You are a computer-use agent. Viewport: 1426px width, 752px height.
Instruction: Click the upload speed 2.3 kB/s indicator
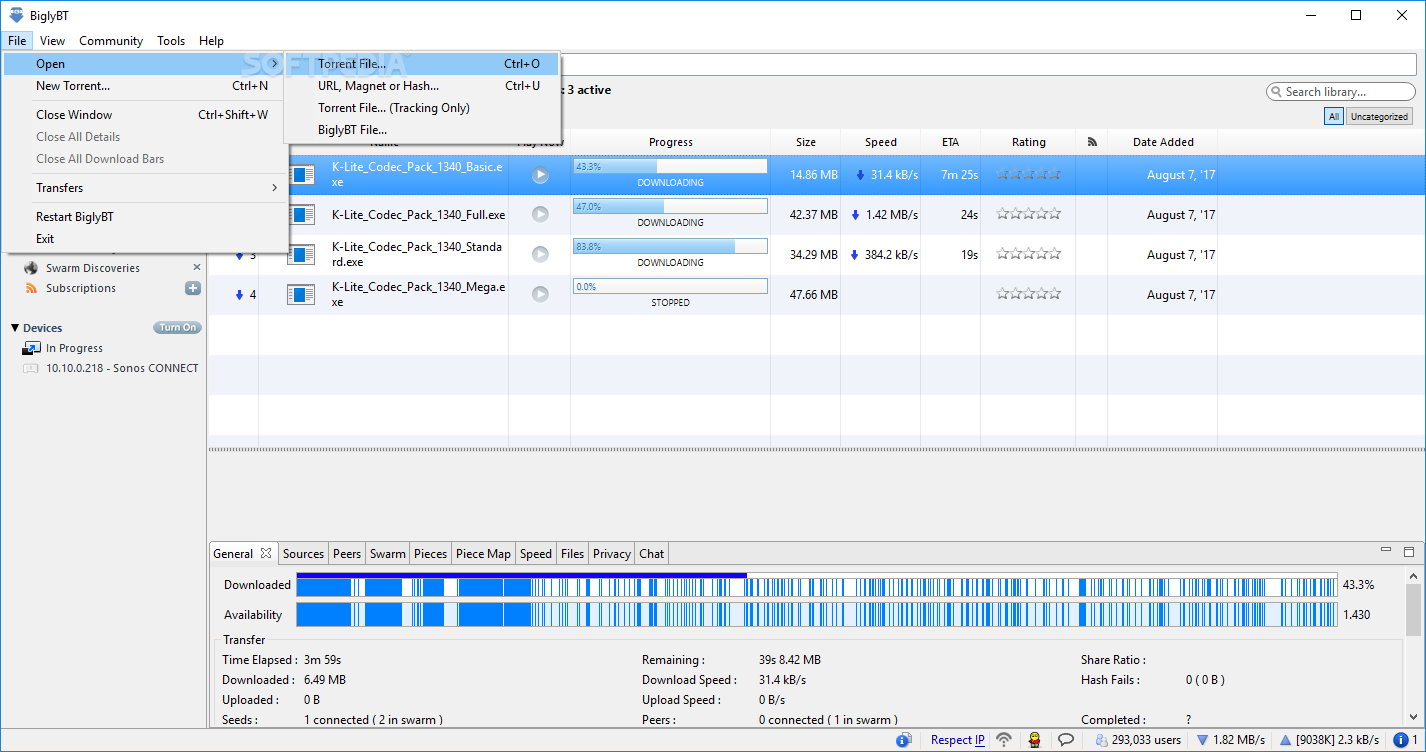tap(1329, 740)
